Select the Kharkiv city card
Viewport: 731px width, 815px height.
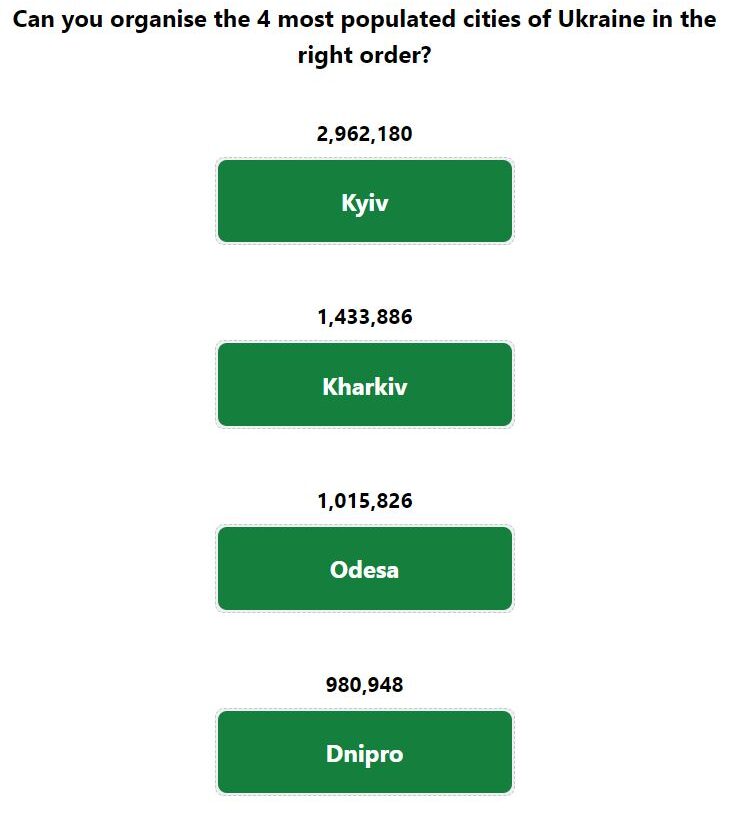(x=365, y=385)
